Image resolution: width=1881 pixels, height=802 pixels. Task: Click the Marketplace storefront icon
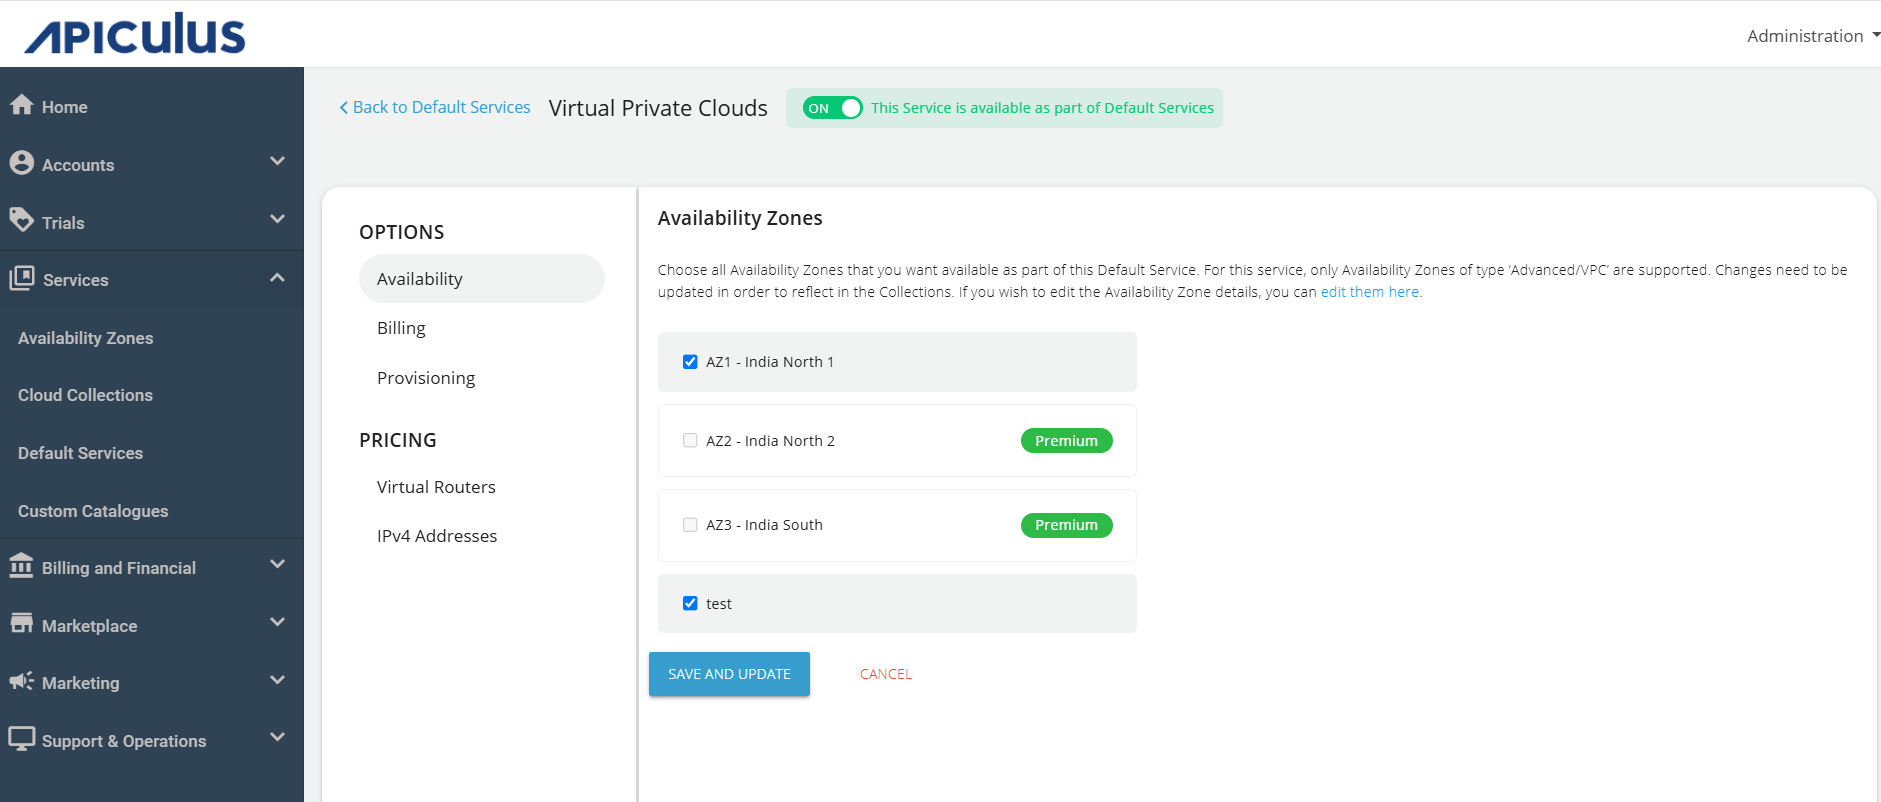[21, 624]
